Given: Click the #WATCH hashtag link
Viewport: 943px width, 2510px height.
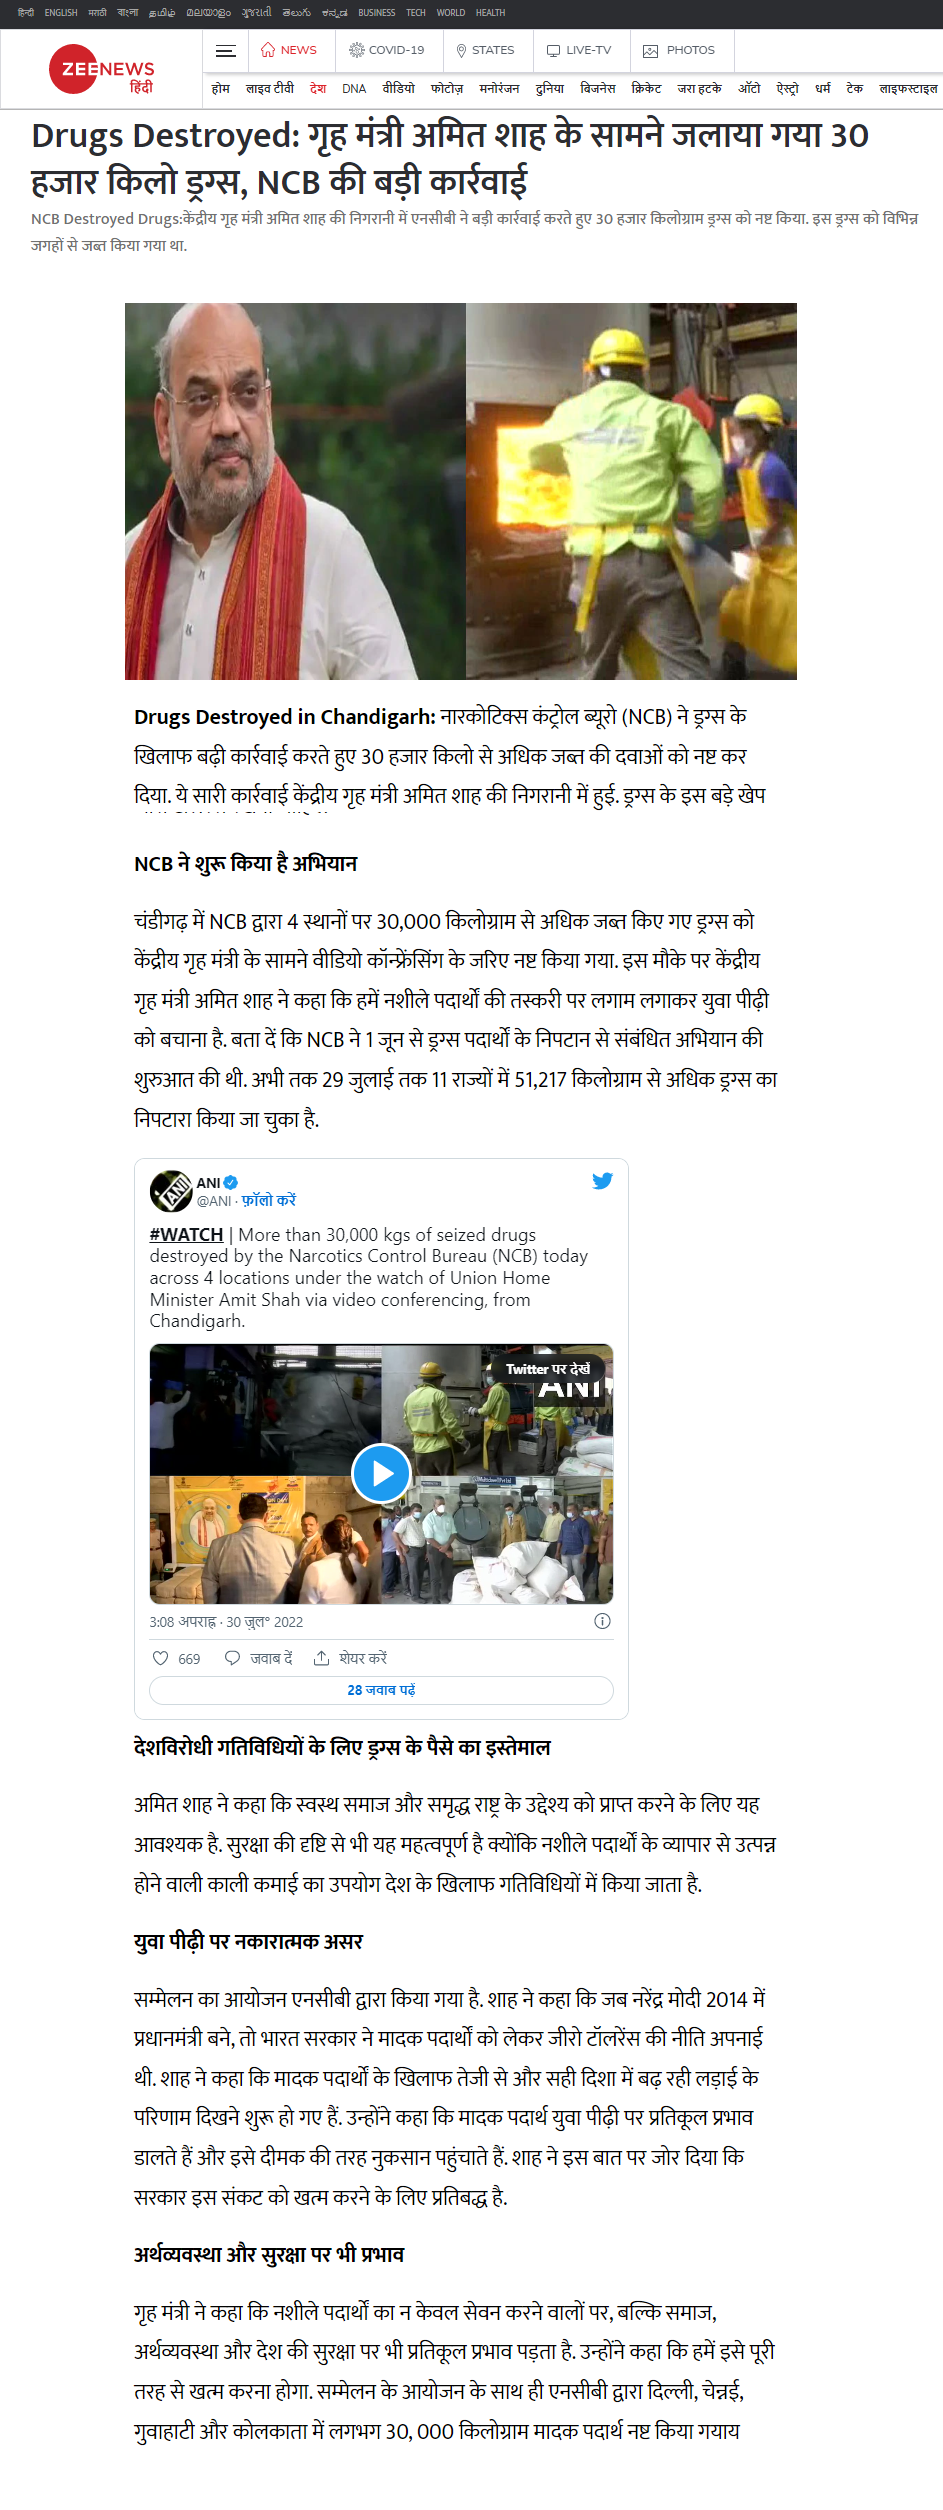Looking at the screenshot, I should [186, 1235].
